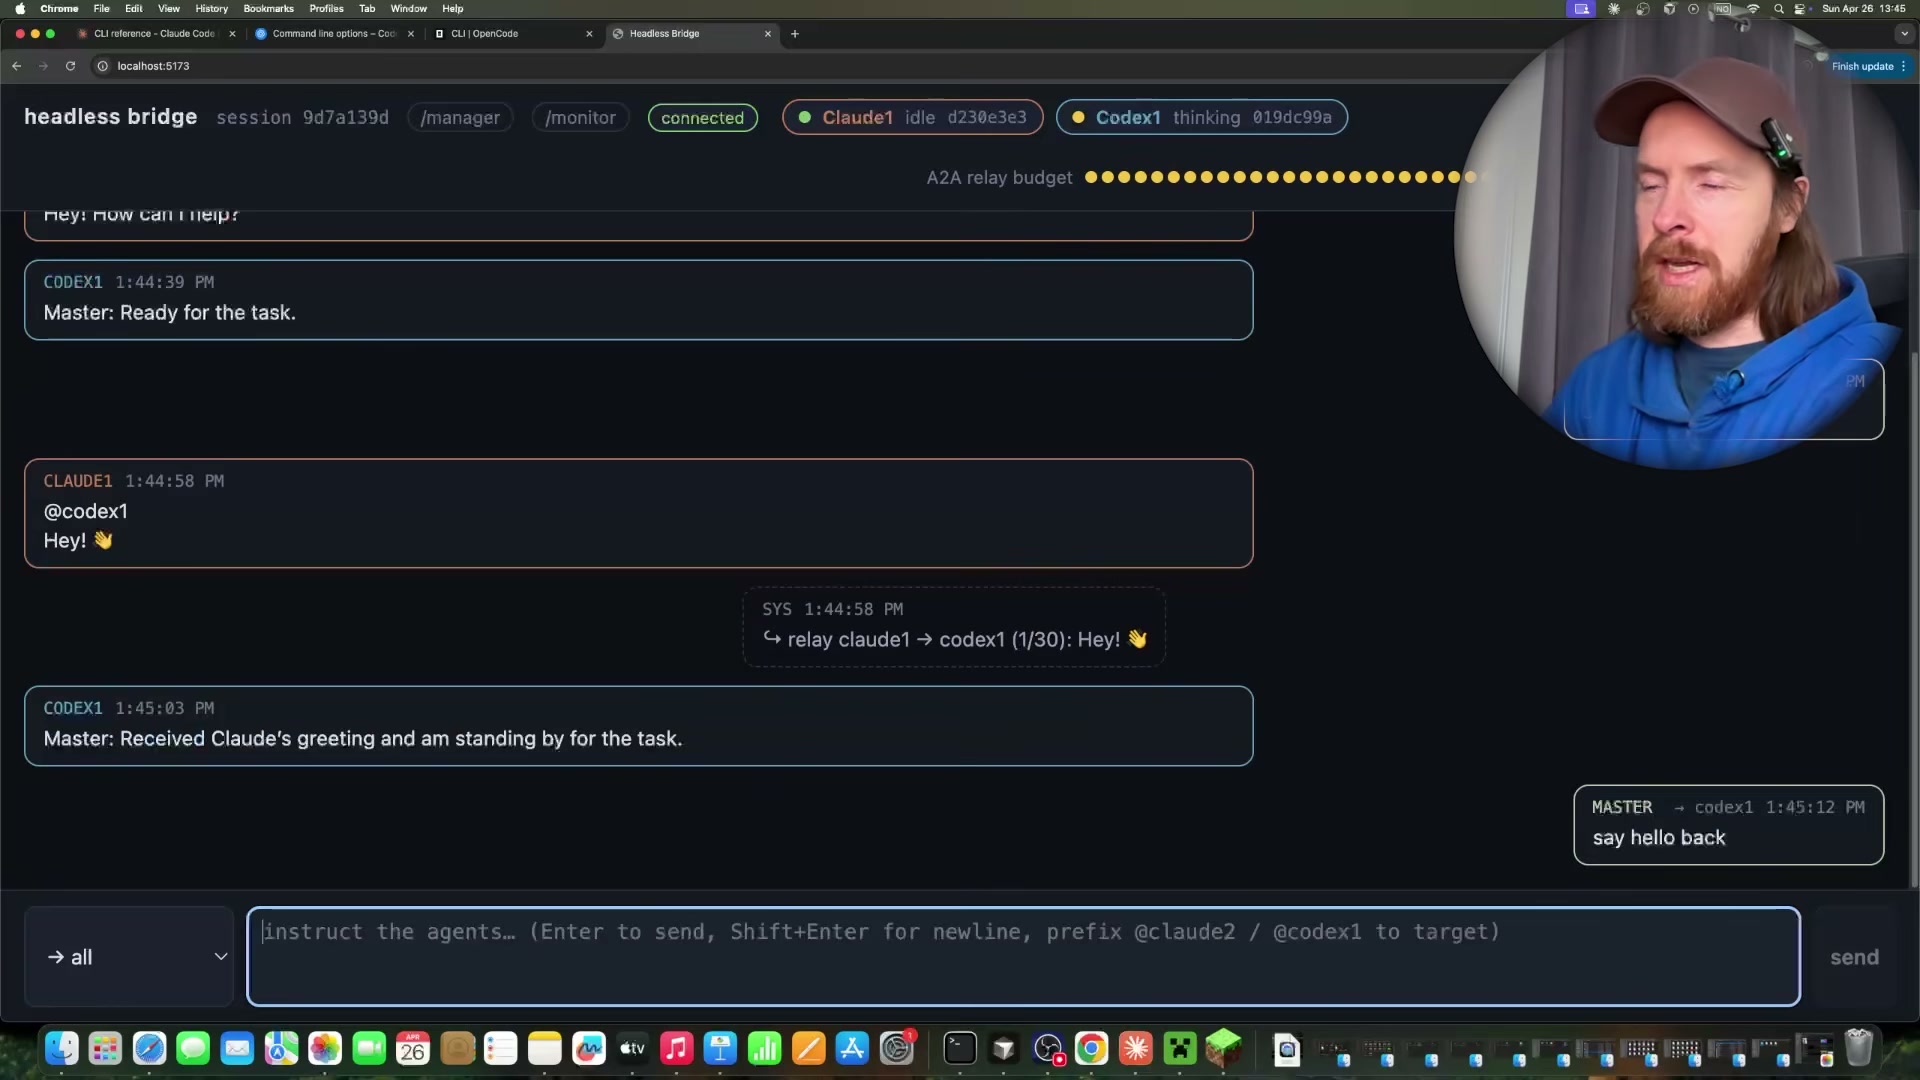Click the Codex1 thinking status pill

1201,117
